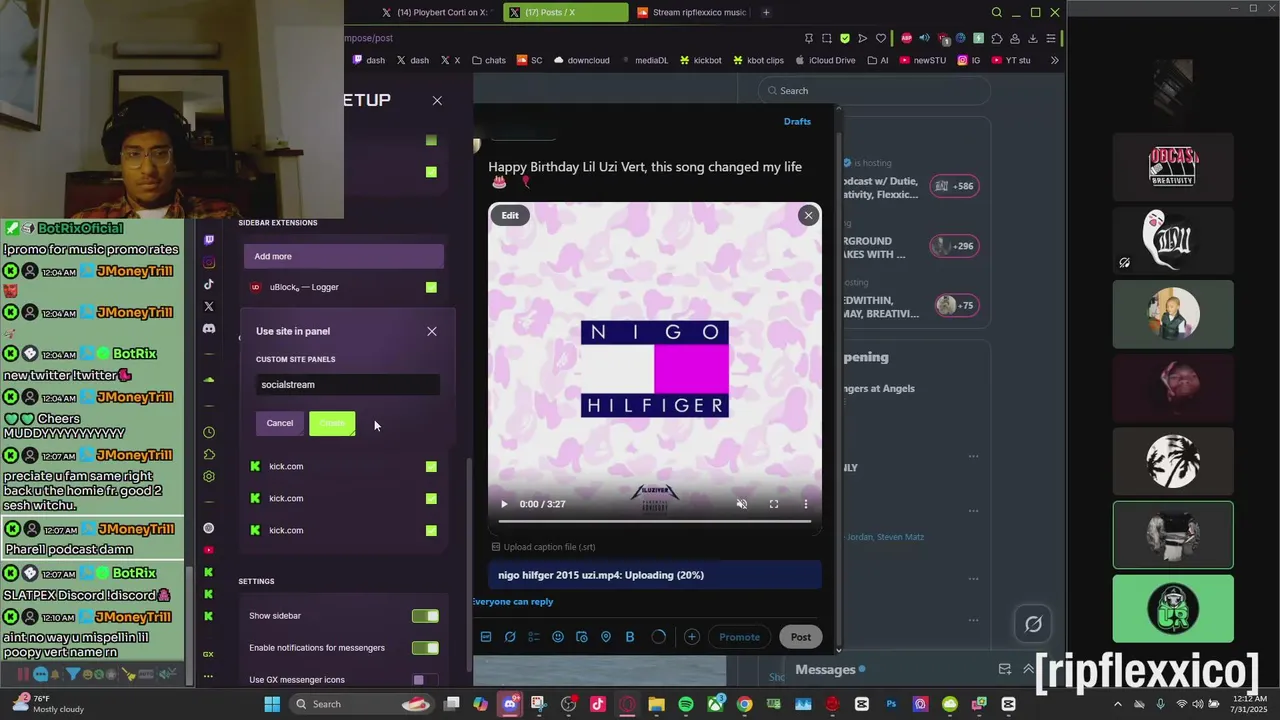1280x720 pixels.
Task: Open the sidebar three-dots setup menu
Action: tap(208, 676)
